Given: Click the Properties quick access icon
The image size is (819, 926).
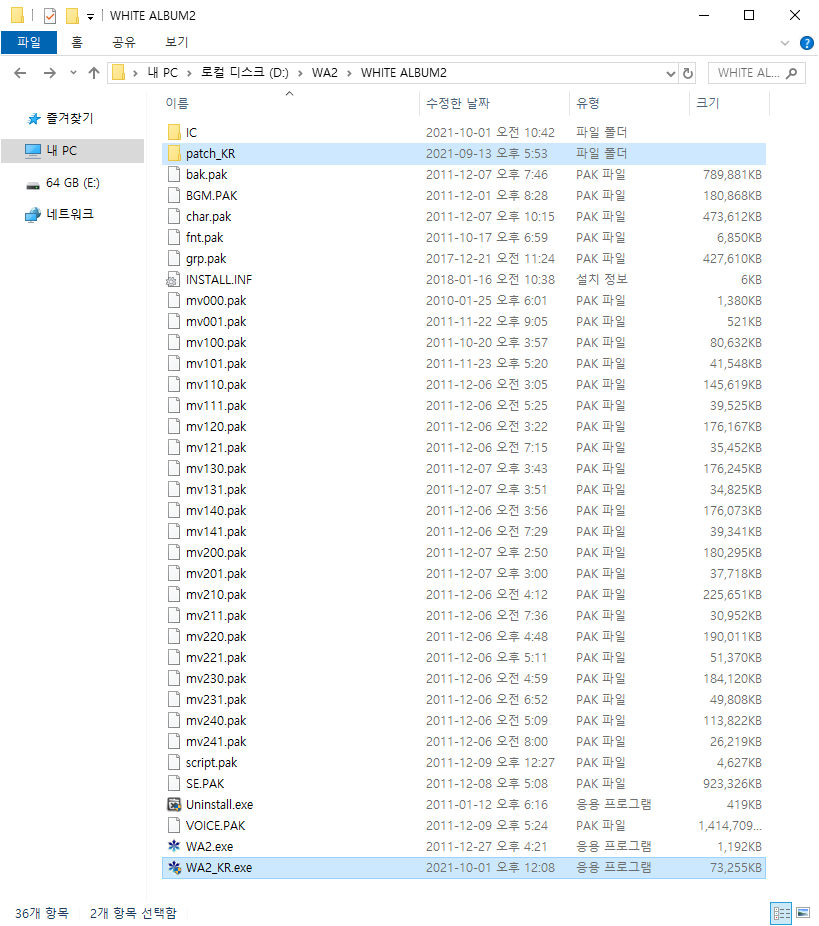Looking at the screenshot, I should coord(50,15).
